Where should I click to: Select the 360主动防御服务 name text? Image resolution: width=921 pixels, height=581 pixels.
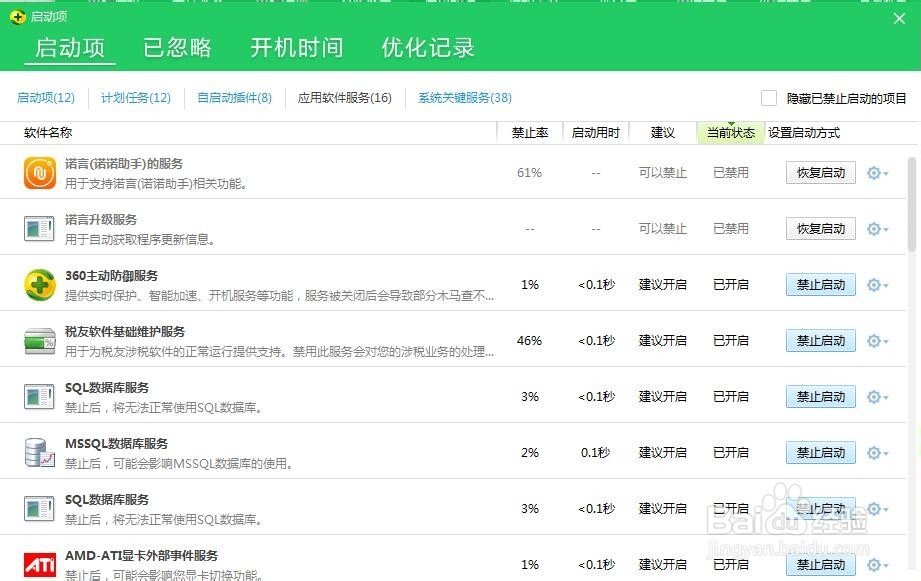tap(112, 276)
